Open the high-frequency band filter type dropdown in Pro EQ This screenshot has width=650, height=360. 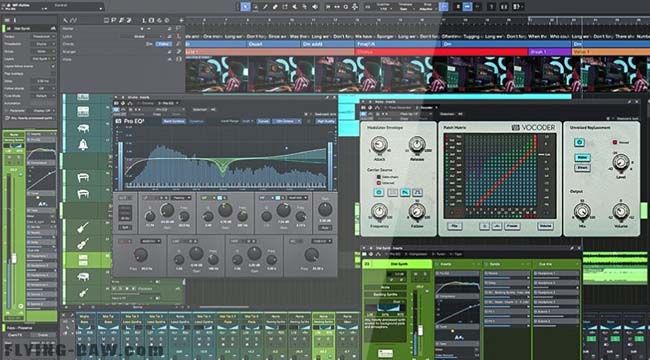point(298,198)
